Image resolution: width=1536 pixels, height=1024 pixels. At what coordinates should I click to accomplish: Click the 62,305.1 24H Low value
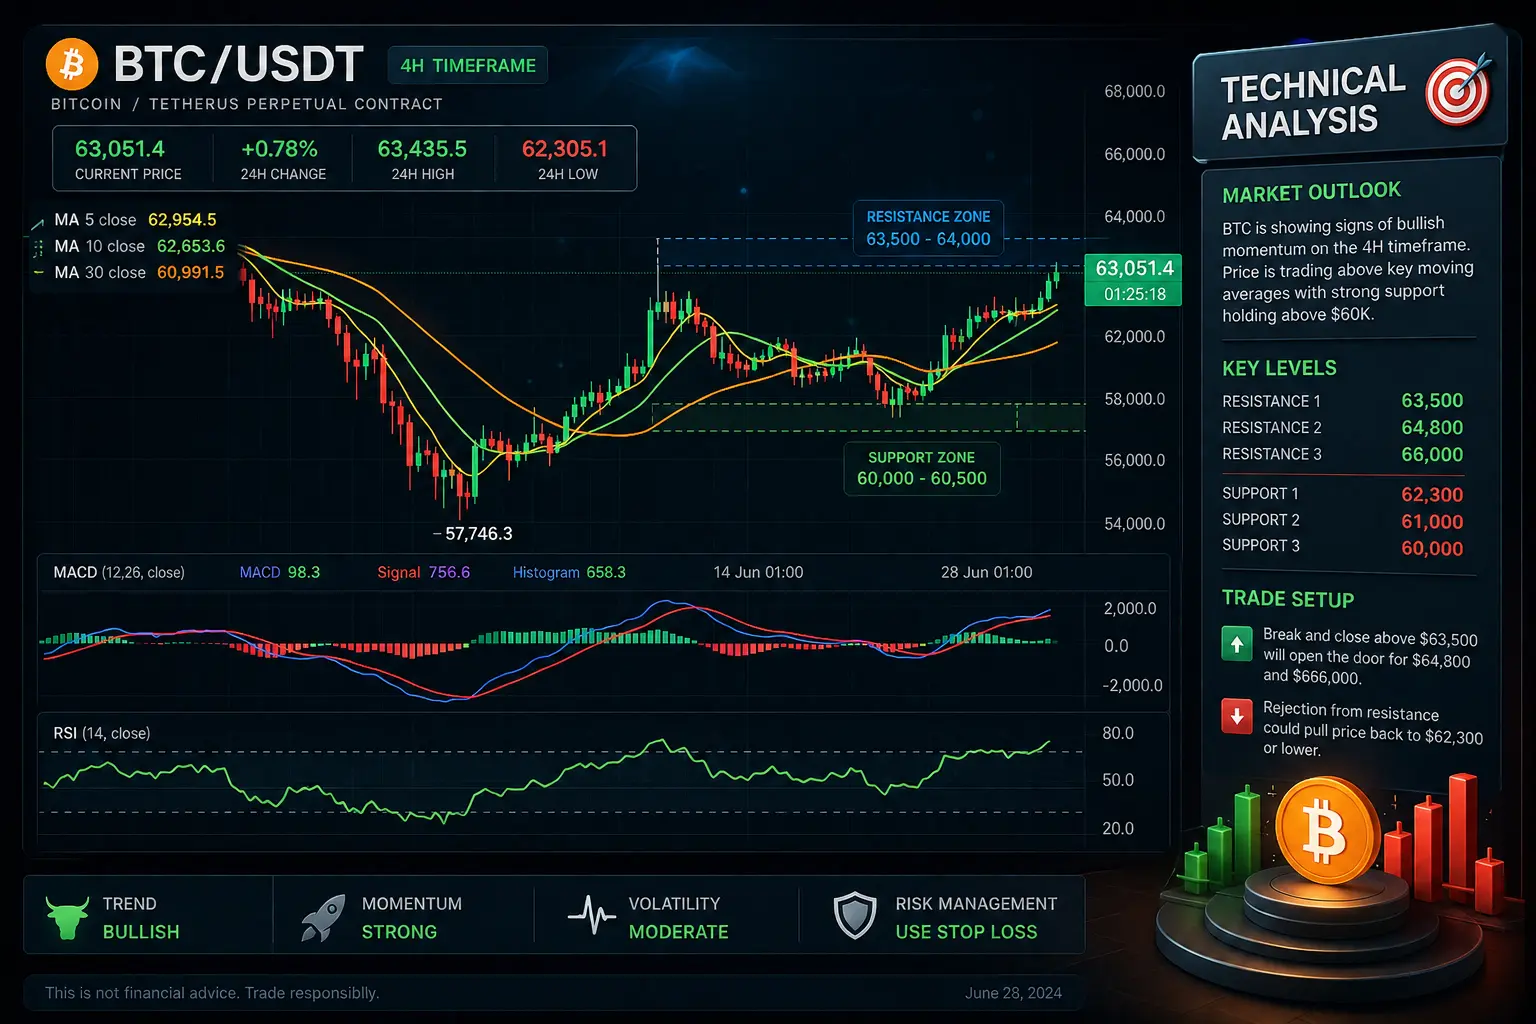pyautogui.click(x=565, y=149)
